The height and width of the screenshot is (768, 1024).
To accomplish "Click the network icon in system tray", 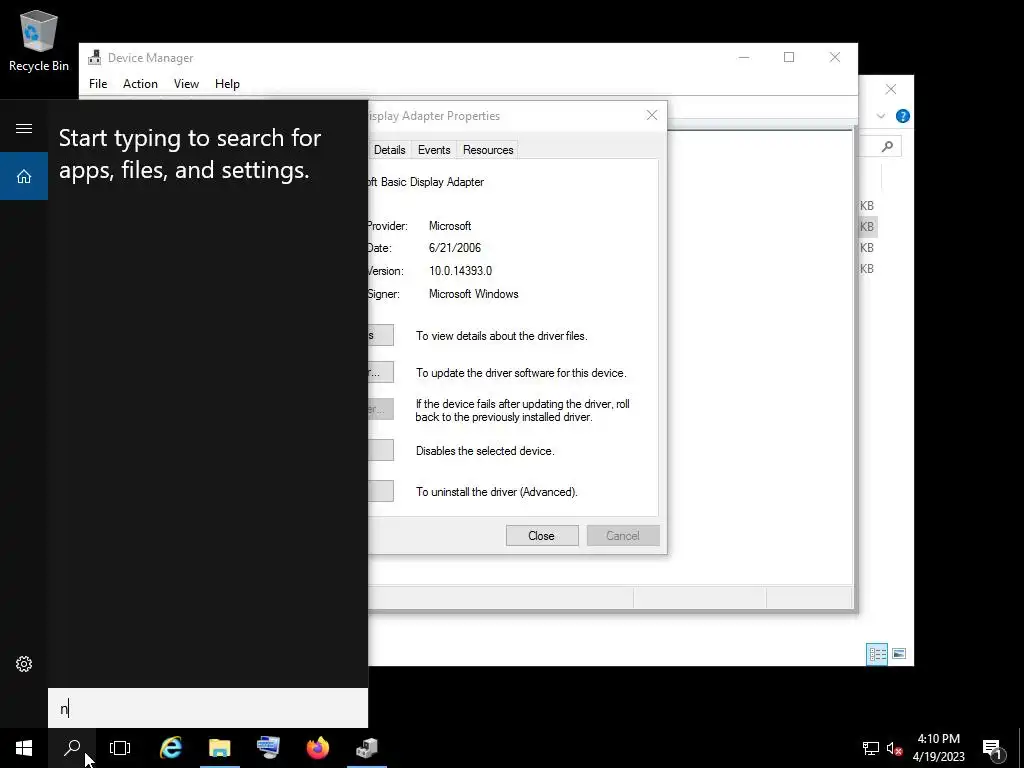I will (871, 748).
